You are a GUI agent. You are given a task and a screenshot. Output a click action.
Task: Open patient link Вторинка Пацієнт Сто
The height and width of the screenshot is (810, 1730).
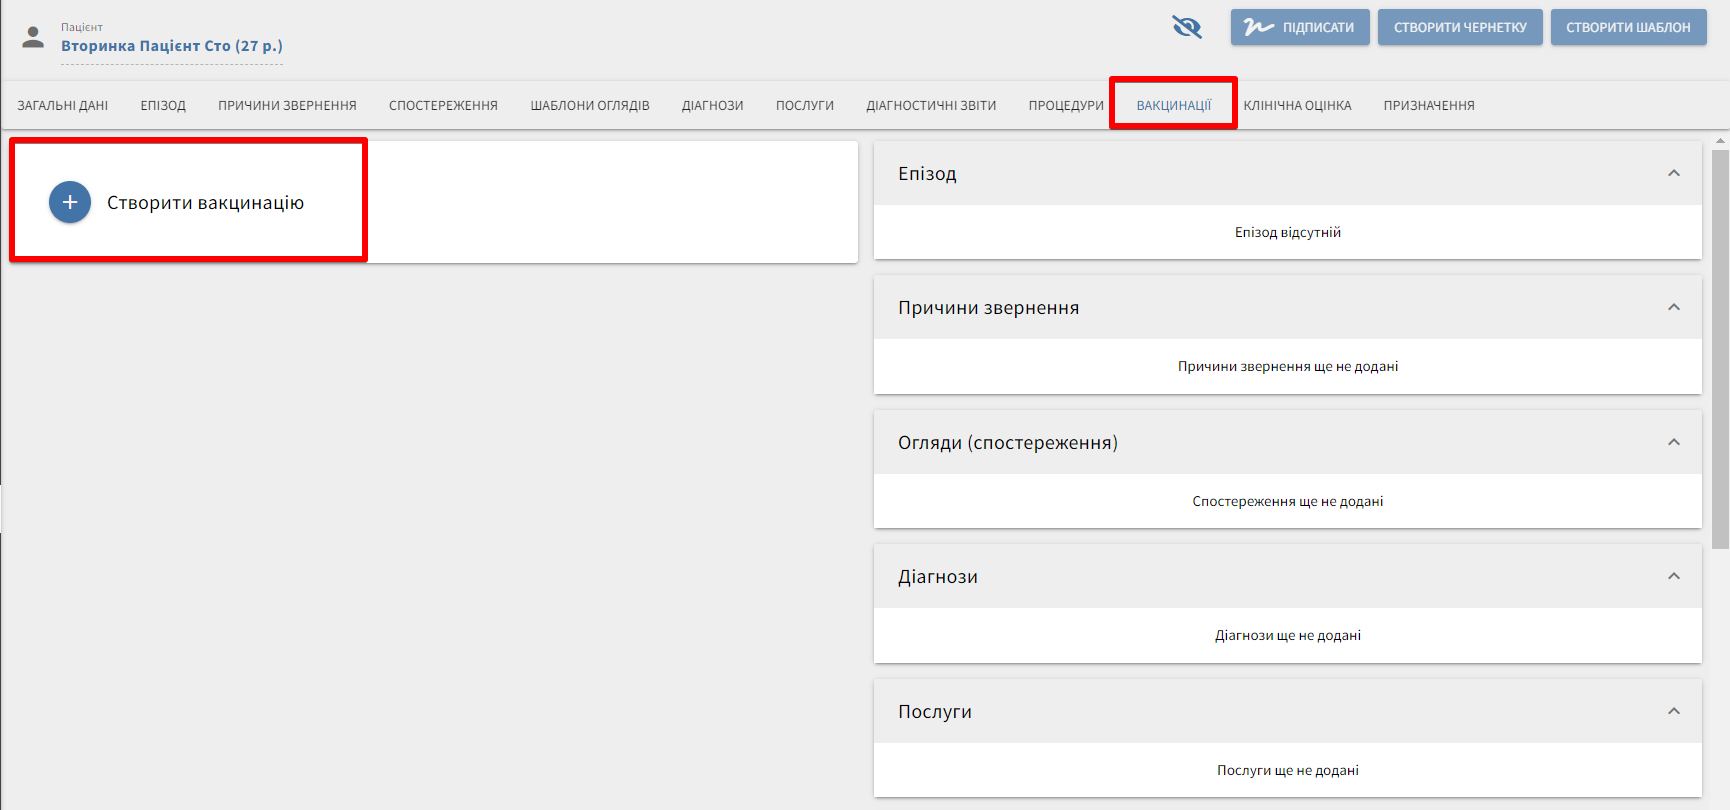172,46
